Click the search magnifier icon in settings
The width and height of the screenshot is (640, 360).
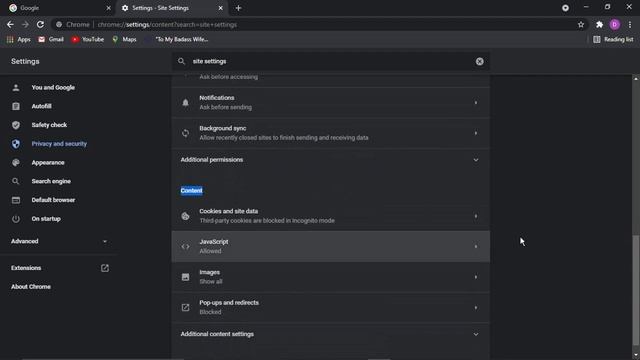[x=181, y=61]
